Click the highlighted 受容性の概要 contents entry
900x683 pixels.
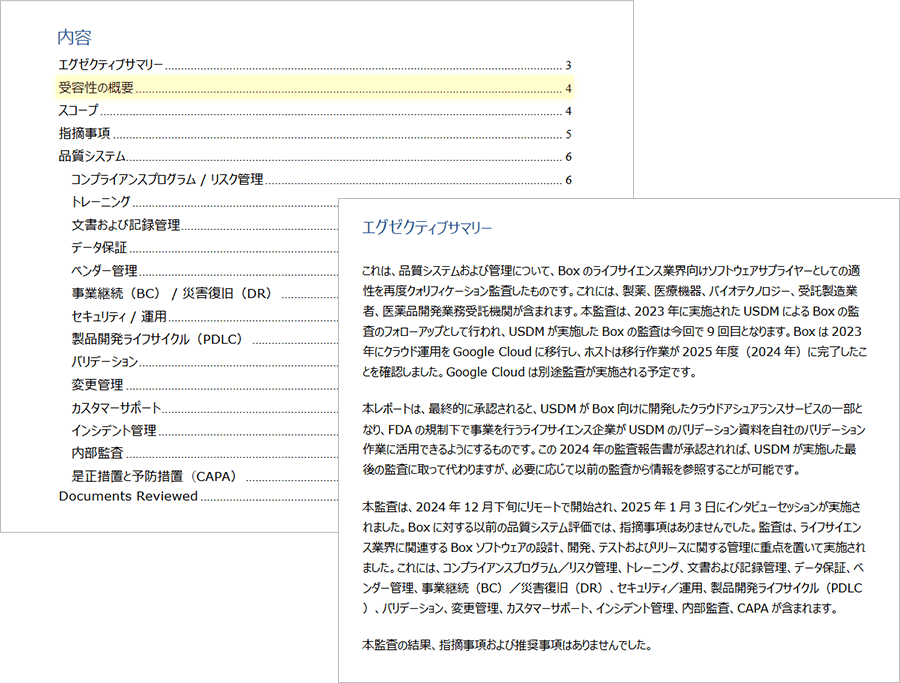96,88
